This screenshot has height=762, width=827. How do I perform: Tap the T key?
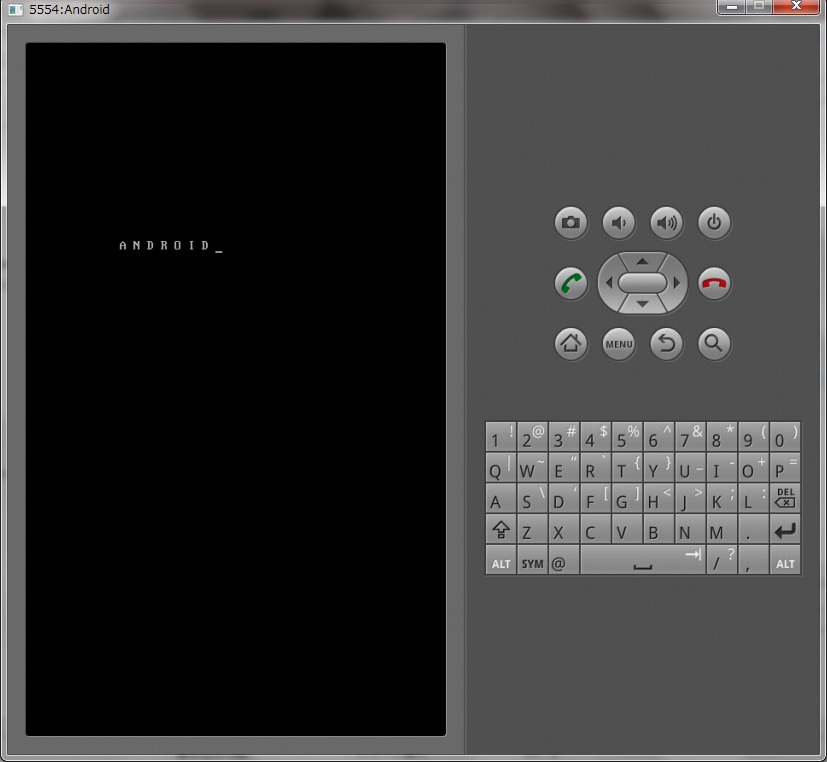point(627,467)
